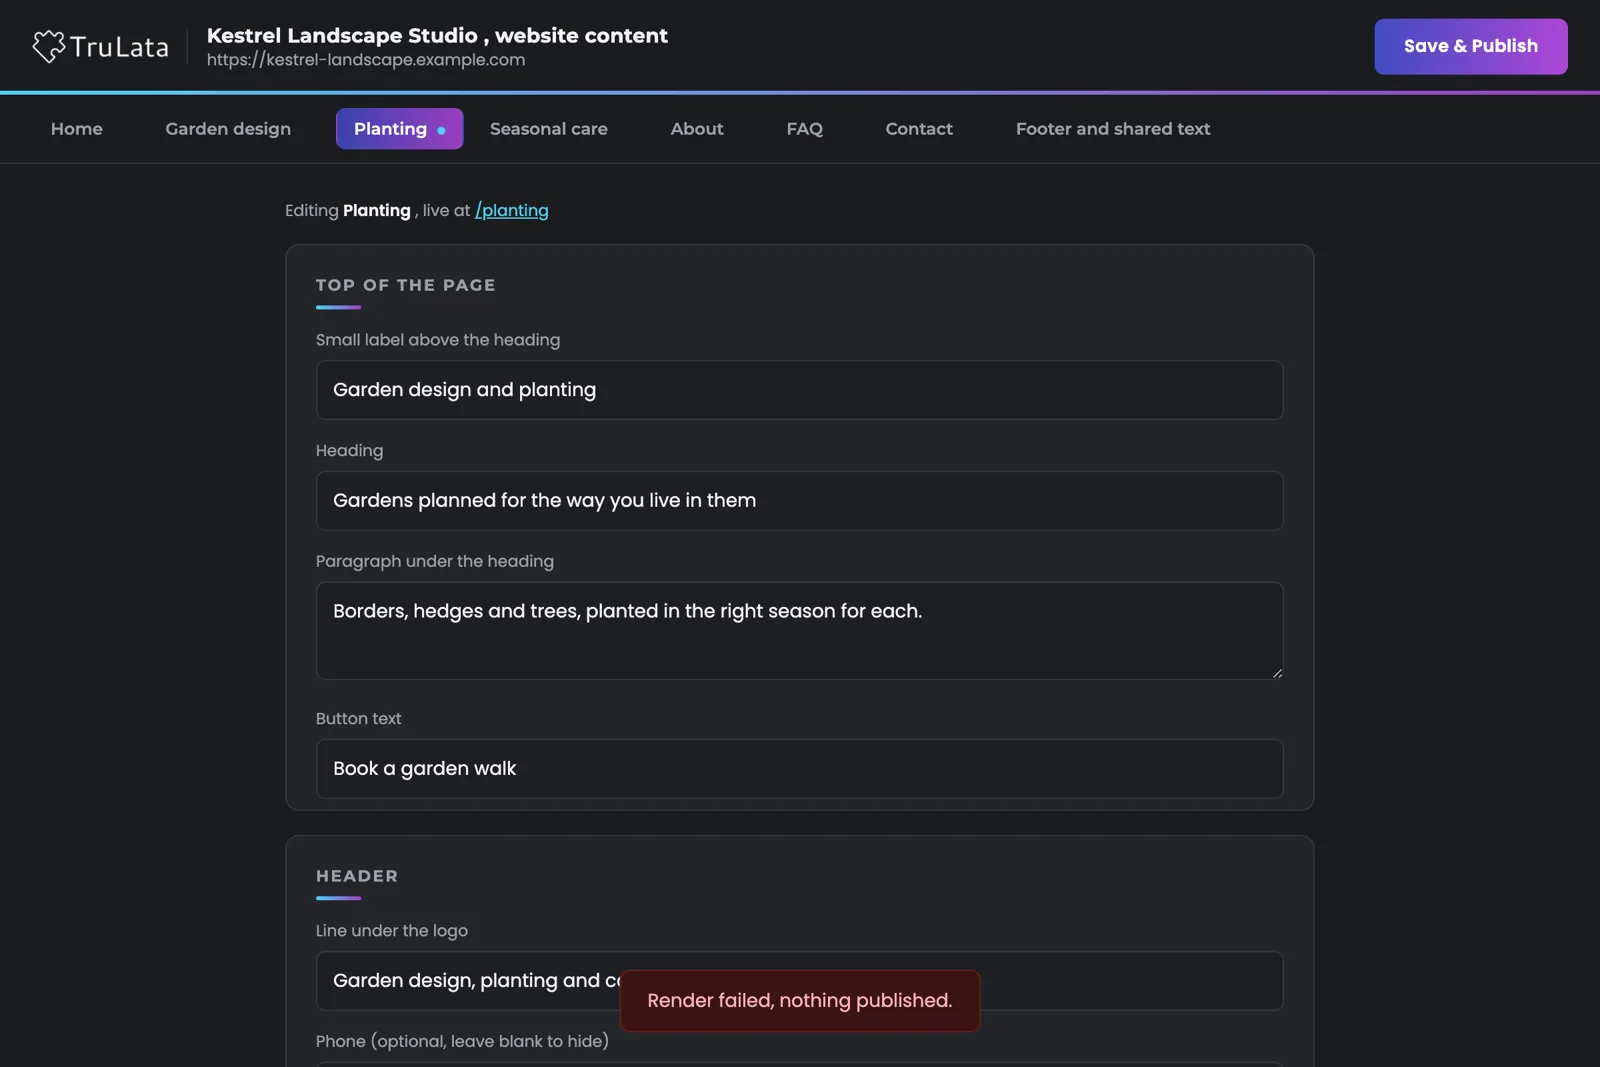
Task: Switch to the Garden design tab
Action: tap(228, 129)
